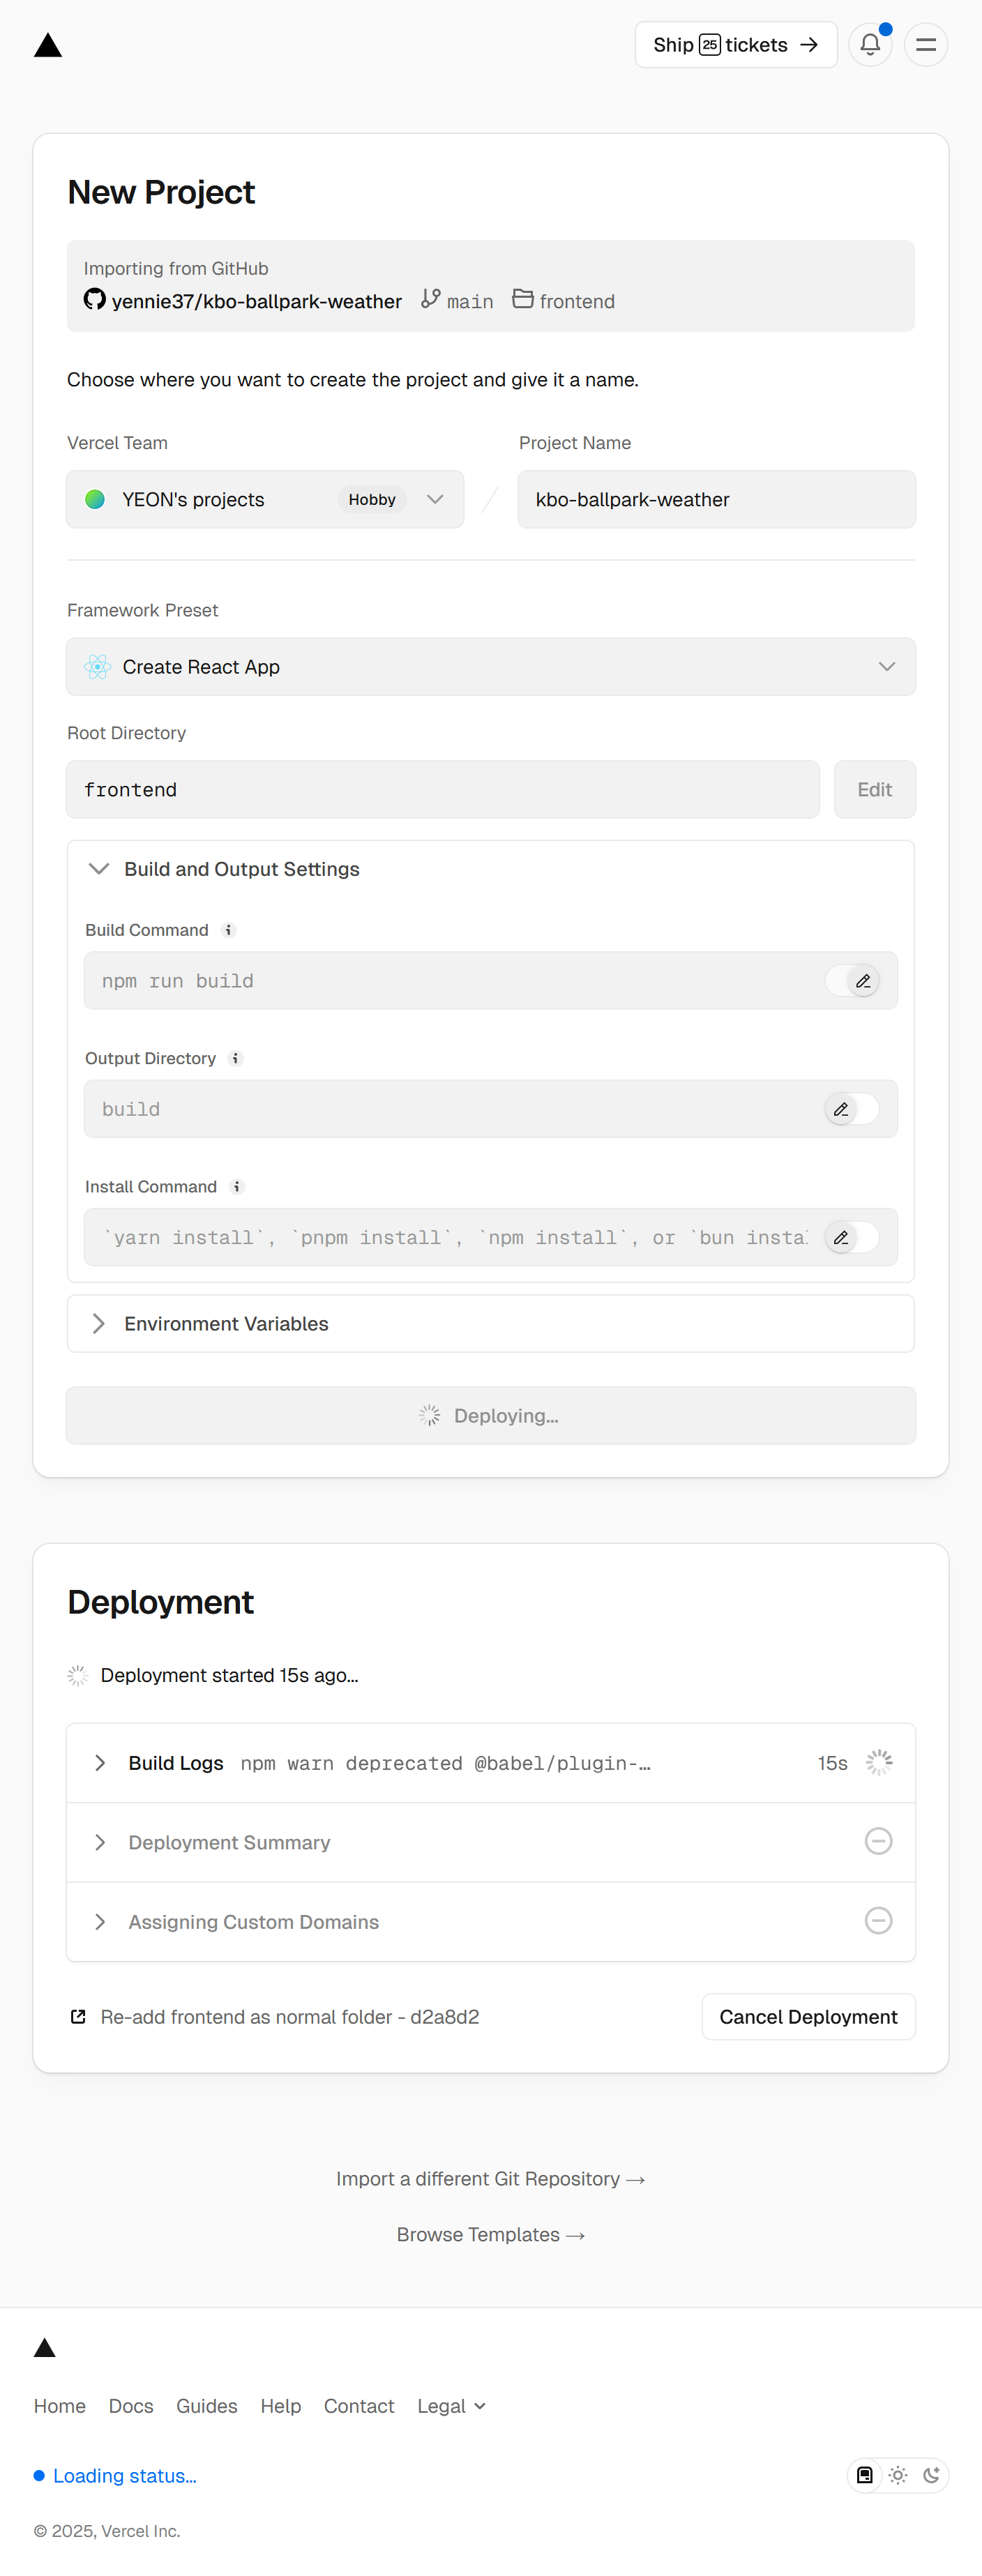Click the Deployment Summary pending status icon

pos(878,1841)
